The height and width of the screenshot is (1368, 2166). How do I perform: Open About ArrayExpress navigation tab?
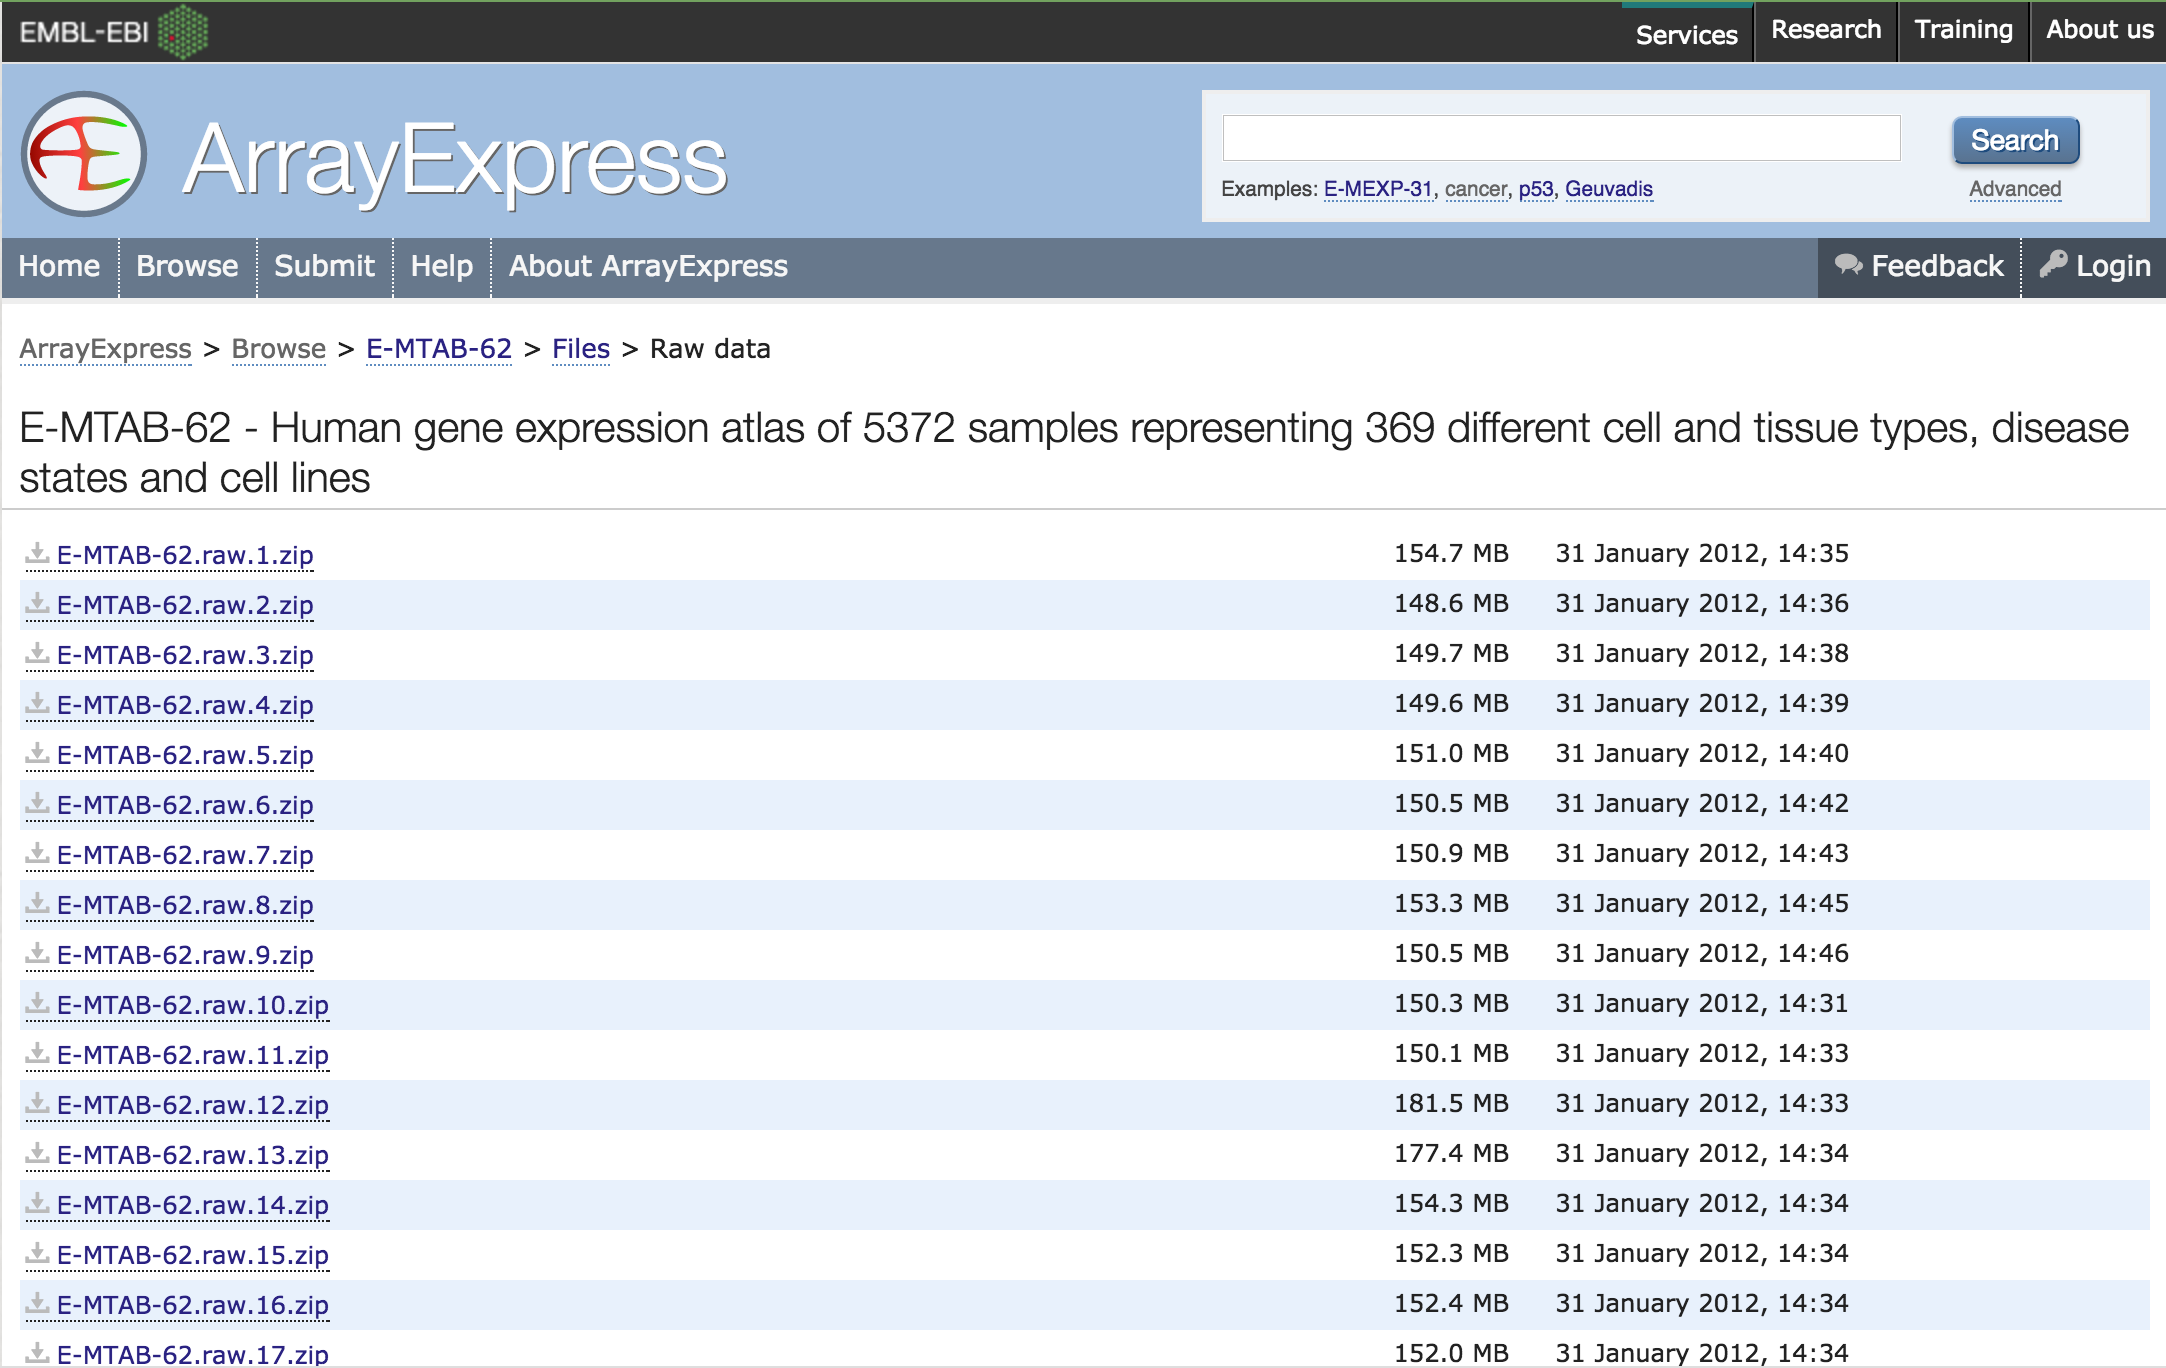tap(648, 266)
